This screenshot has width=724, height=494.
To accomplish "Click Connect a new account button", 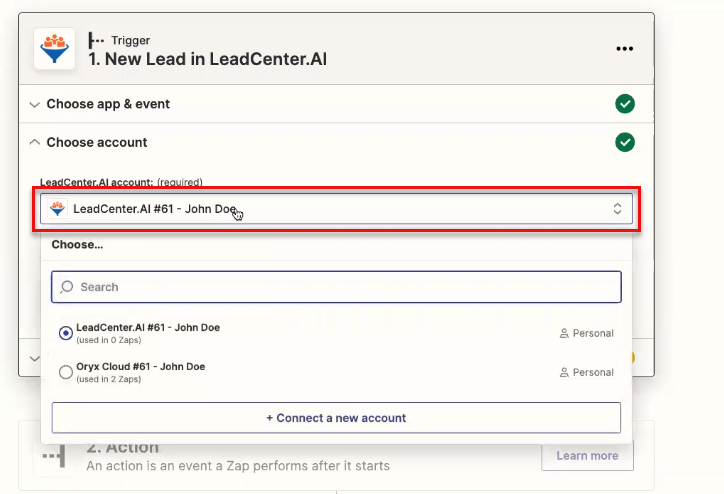I will [x=336, y=418].
